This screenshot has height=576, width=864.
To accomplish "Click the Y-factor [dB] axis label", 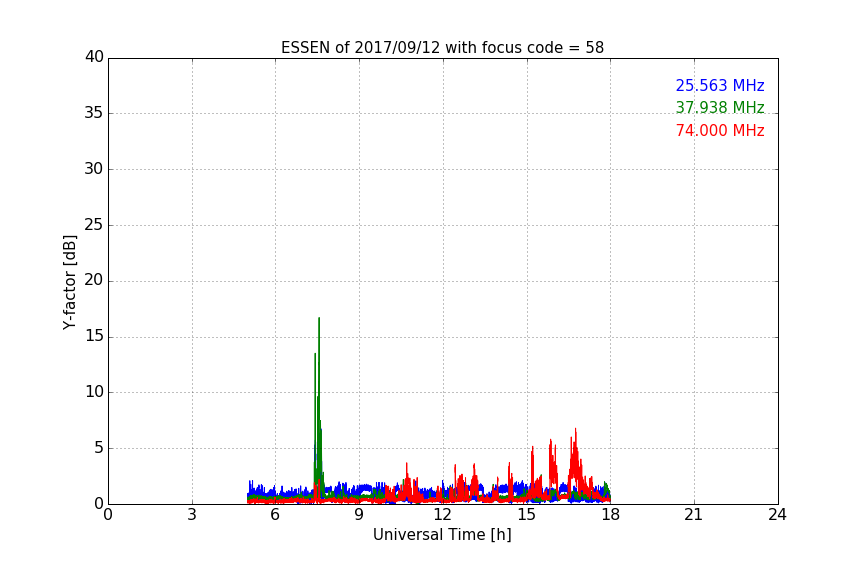I will 69,282.
